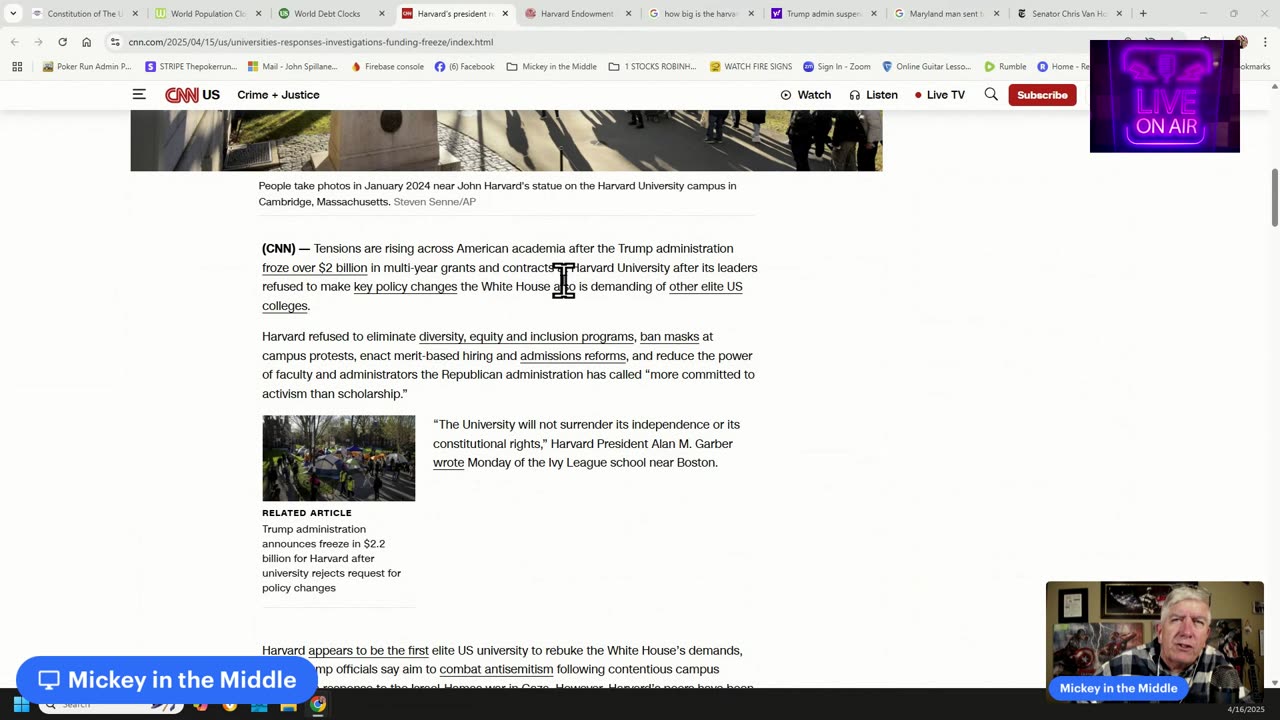The image size is (1280, 720).
Task: Close the World Debt Clocks tab
Action: (382, 14)
